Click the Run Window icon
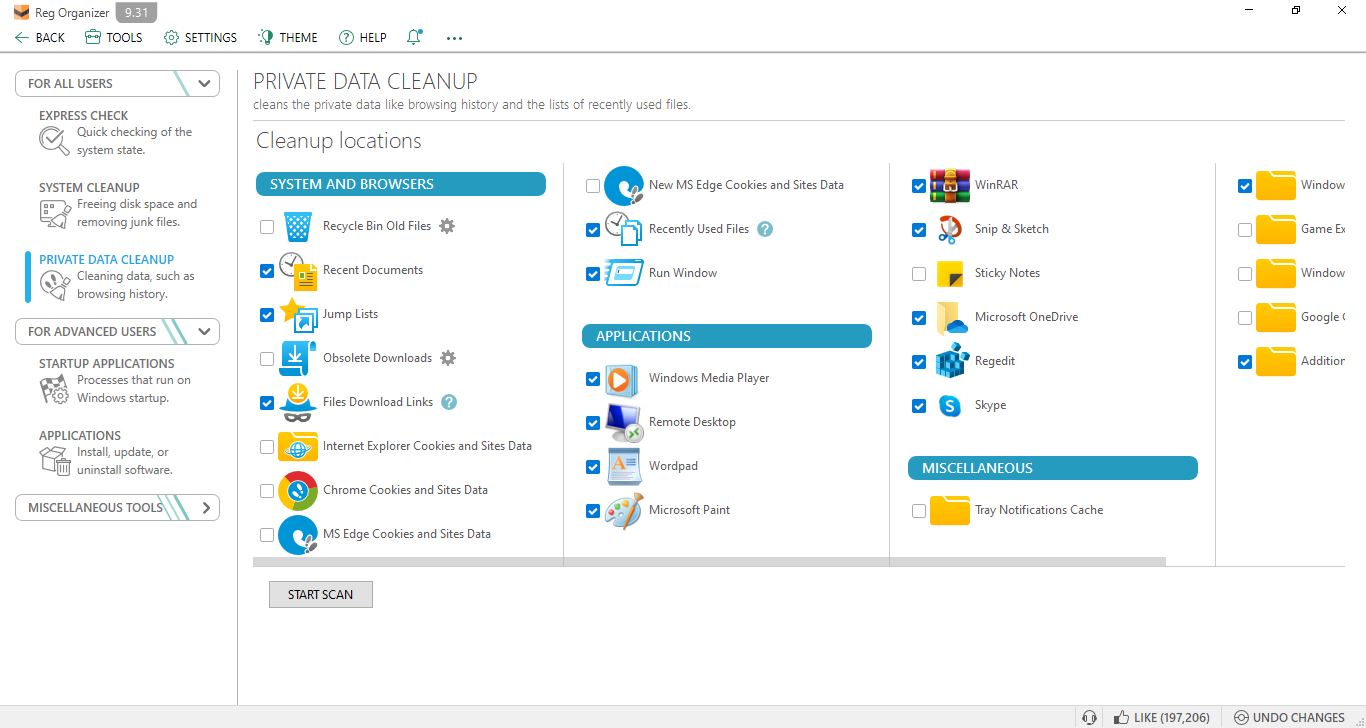Image resolution: width=1366 pixels, height=728 pixels. pyautogui.click(x=624, y=273)
